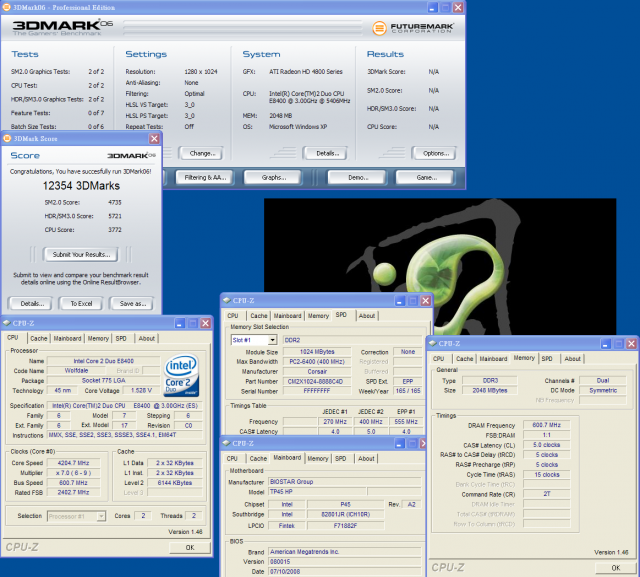This screenshot has width=640, height=577.
Task: Click the DRAM Frequency 600.7 MHz field
Action: click(547, 425)
